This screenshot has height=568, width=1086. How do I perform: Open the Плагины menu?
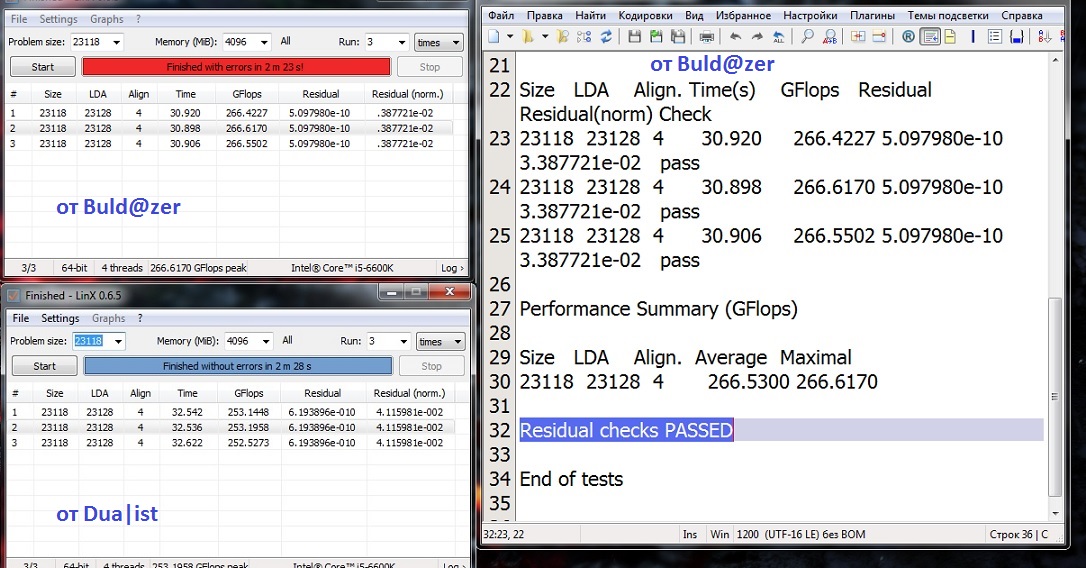[872, 16]
